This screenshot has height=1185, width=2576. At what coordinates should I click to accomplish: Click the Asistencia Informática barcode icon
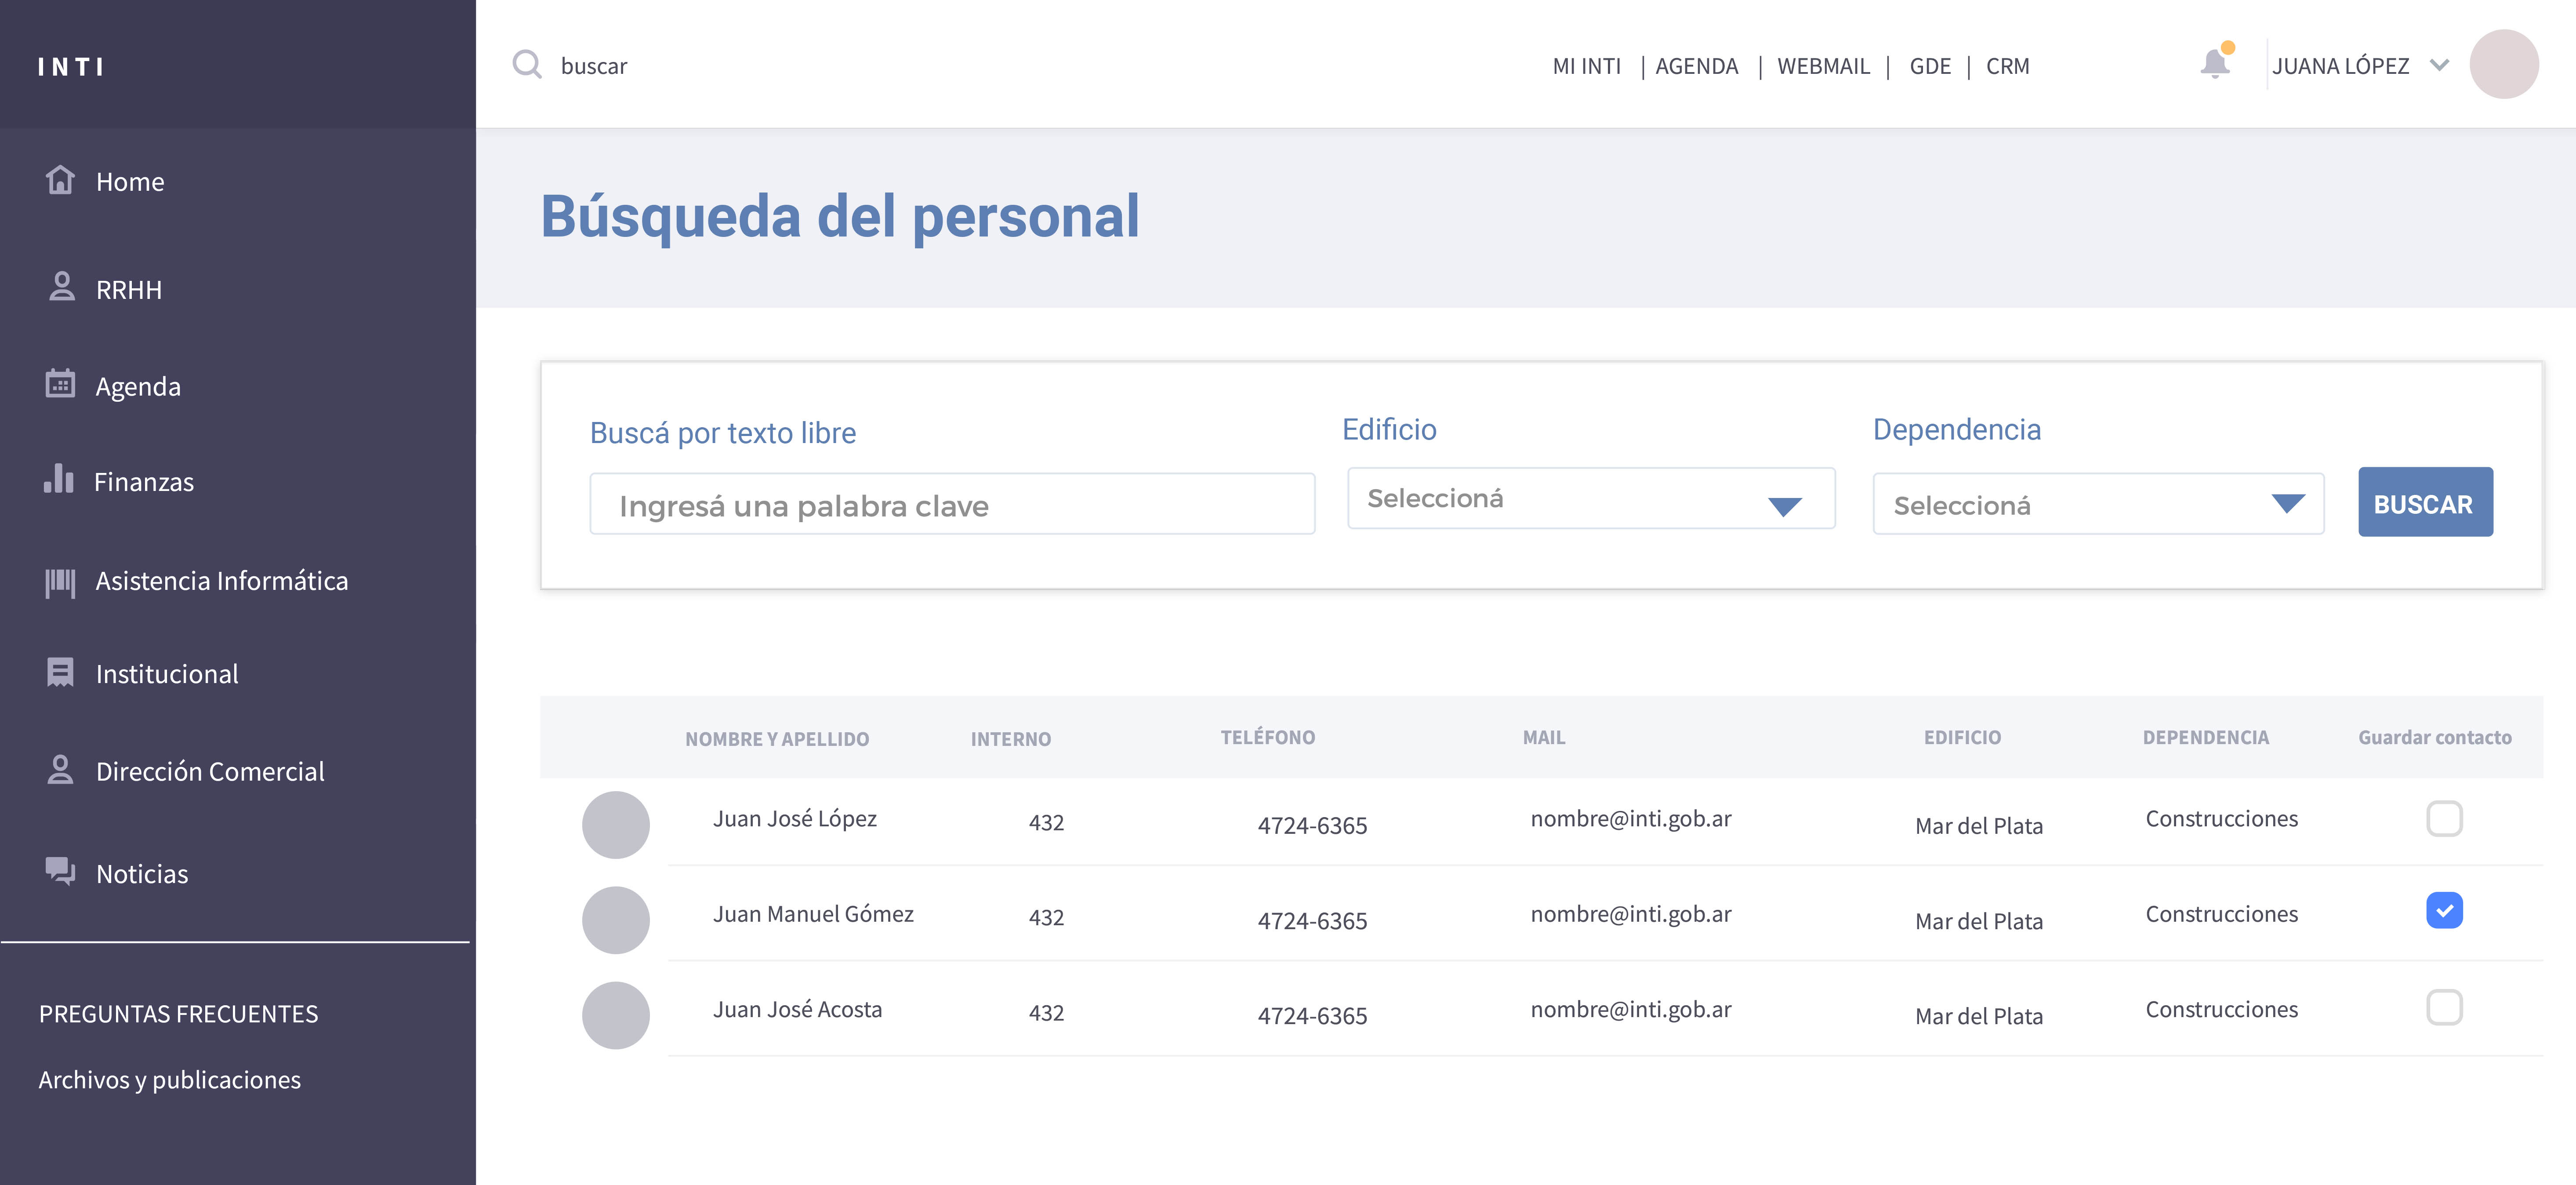point(60,581)
